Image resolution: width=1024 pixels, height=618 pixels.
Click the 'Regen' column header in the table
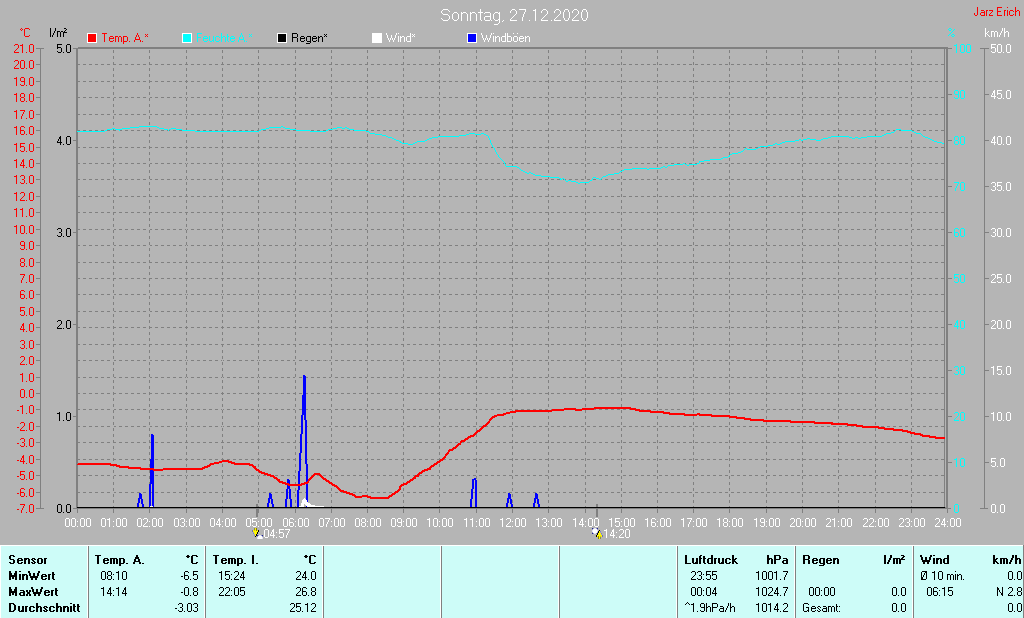(820, 560)
